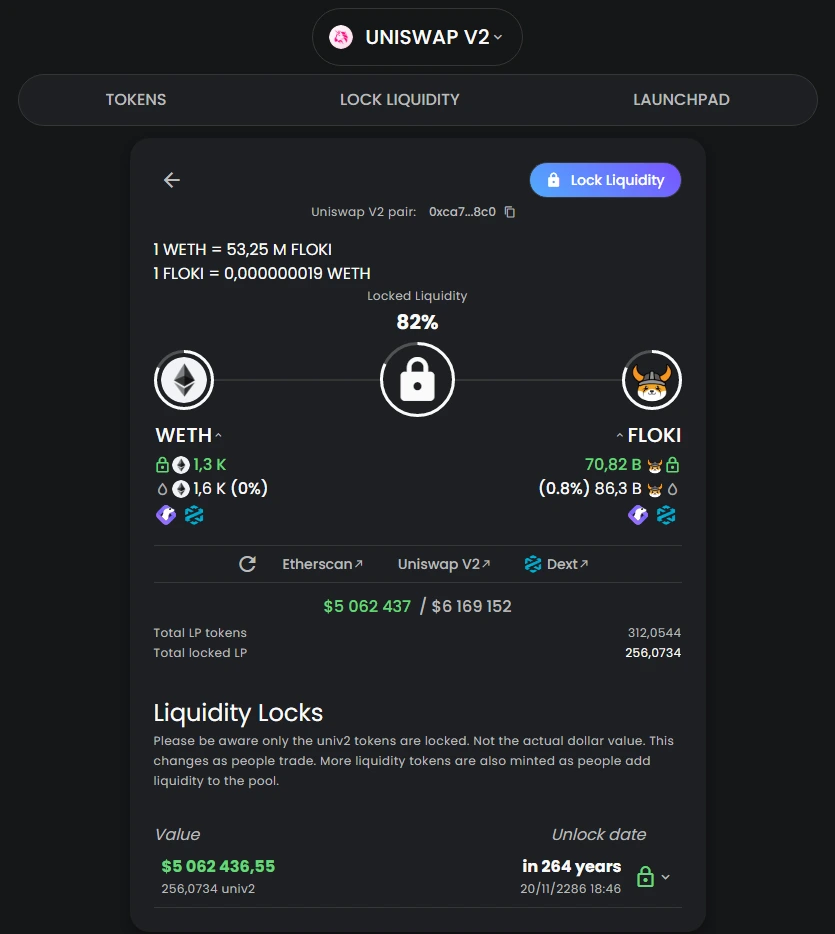Click the refresh icon beside Etherscan

(248, 564)
